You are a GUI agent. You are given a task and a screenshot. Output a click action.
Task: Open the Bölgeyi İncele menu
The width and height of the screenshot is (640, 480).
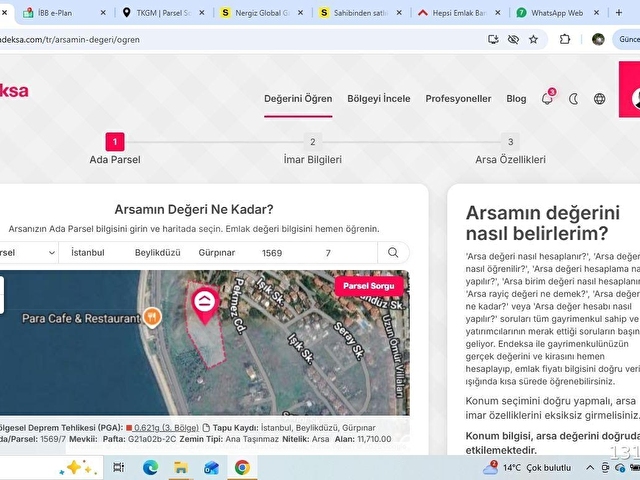pyautogui.click(x=379, y=99)
